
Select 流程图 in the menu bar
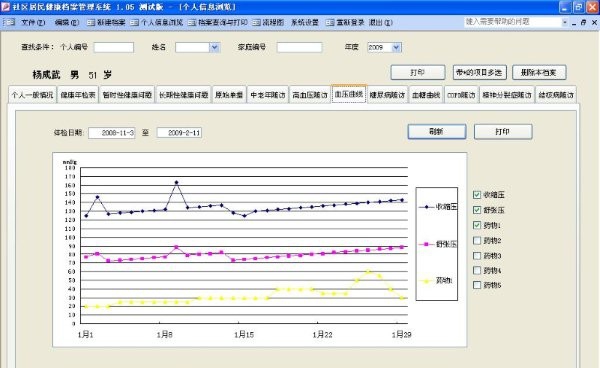coord(268,23)
